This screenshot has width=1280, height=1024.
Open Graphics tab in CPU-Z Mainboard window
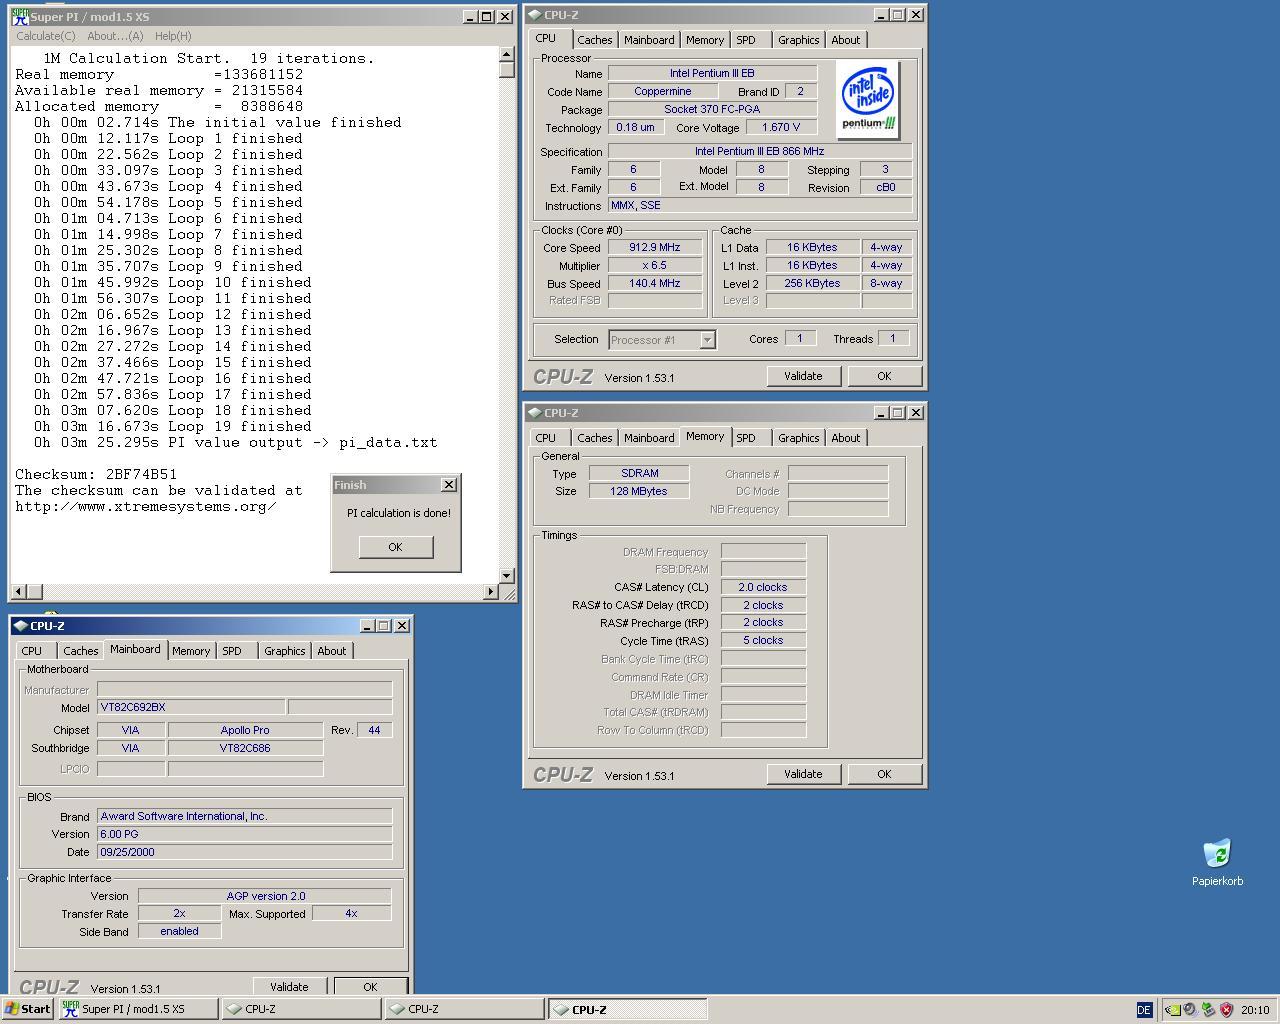point(284,651)
